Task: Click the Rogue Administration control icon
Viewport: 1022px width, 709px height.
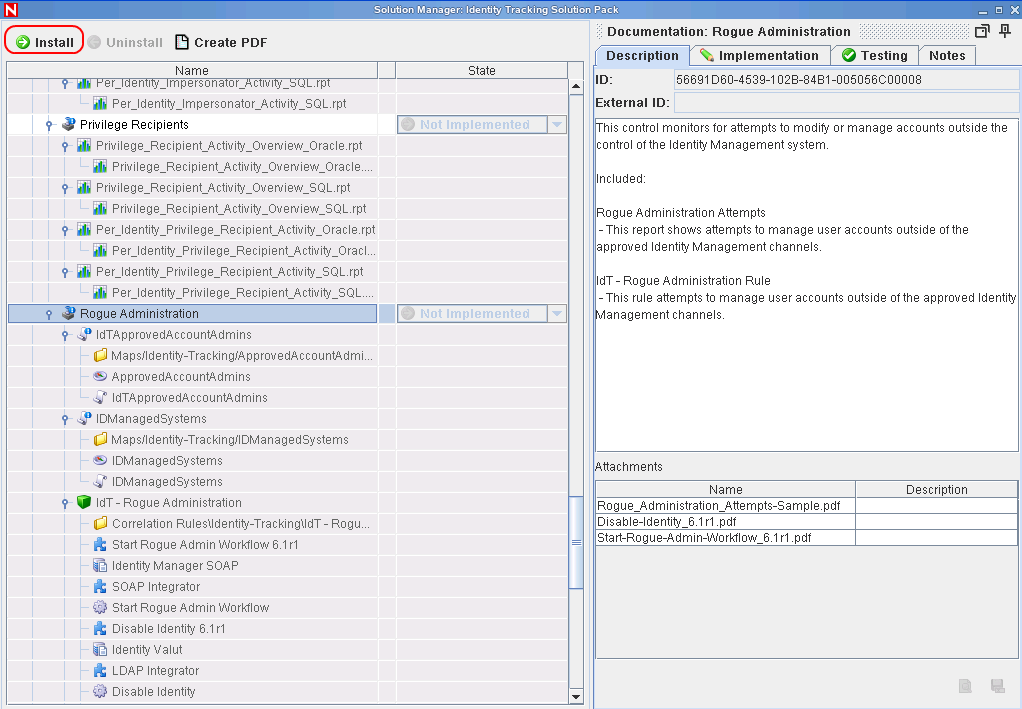Action: click(x=68, y=313)
